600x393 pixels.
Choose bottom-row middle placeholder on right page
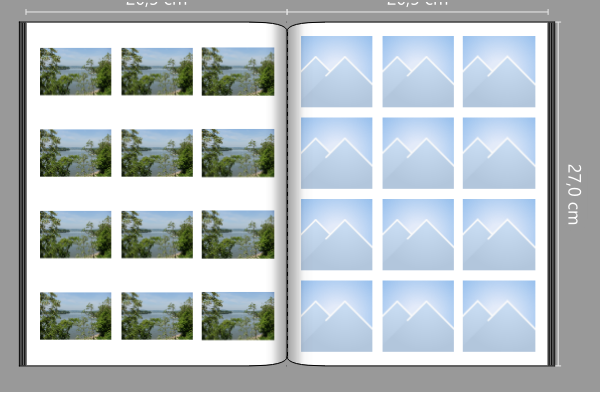[418, 316]
